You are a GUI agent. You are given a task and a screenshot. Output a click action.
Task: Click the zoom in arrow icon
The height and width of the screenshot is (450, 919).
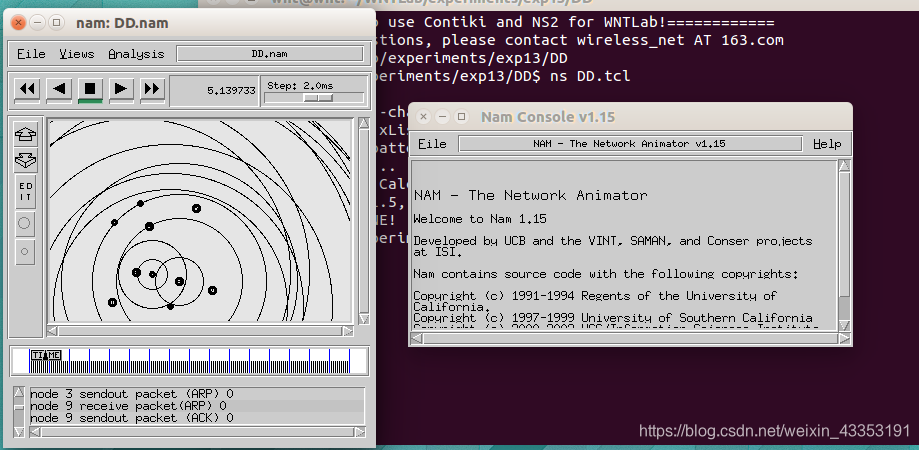25,134
